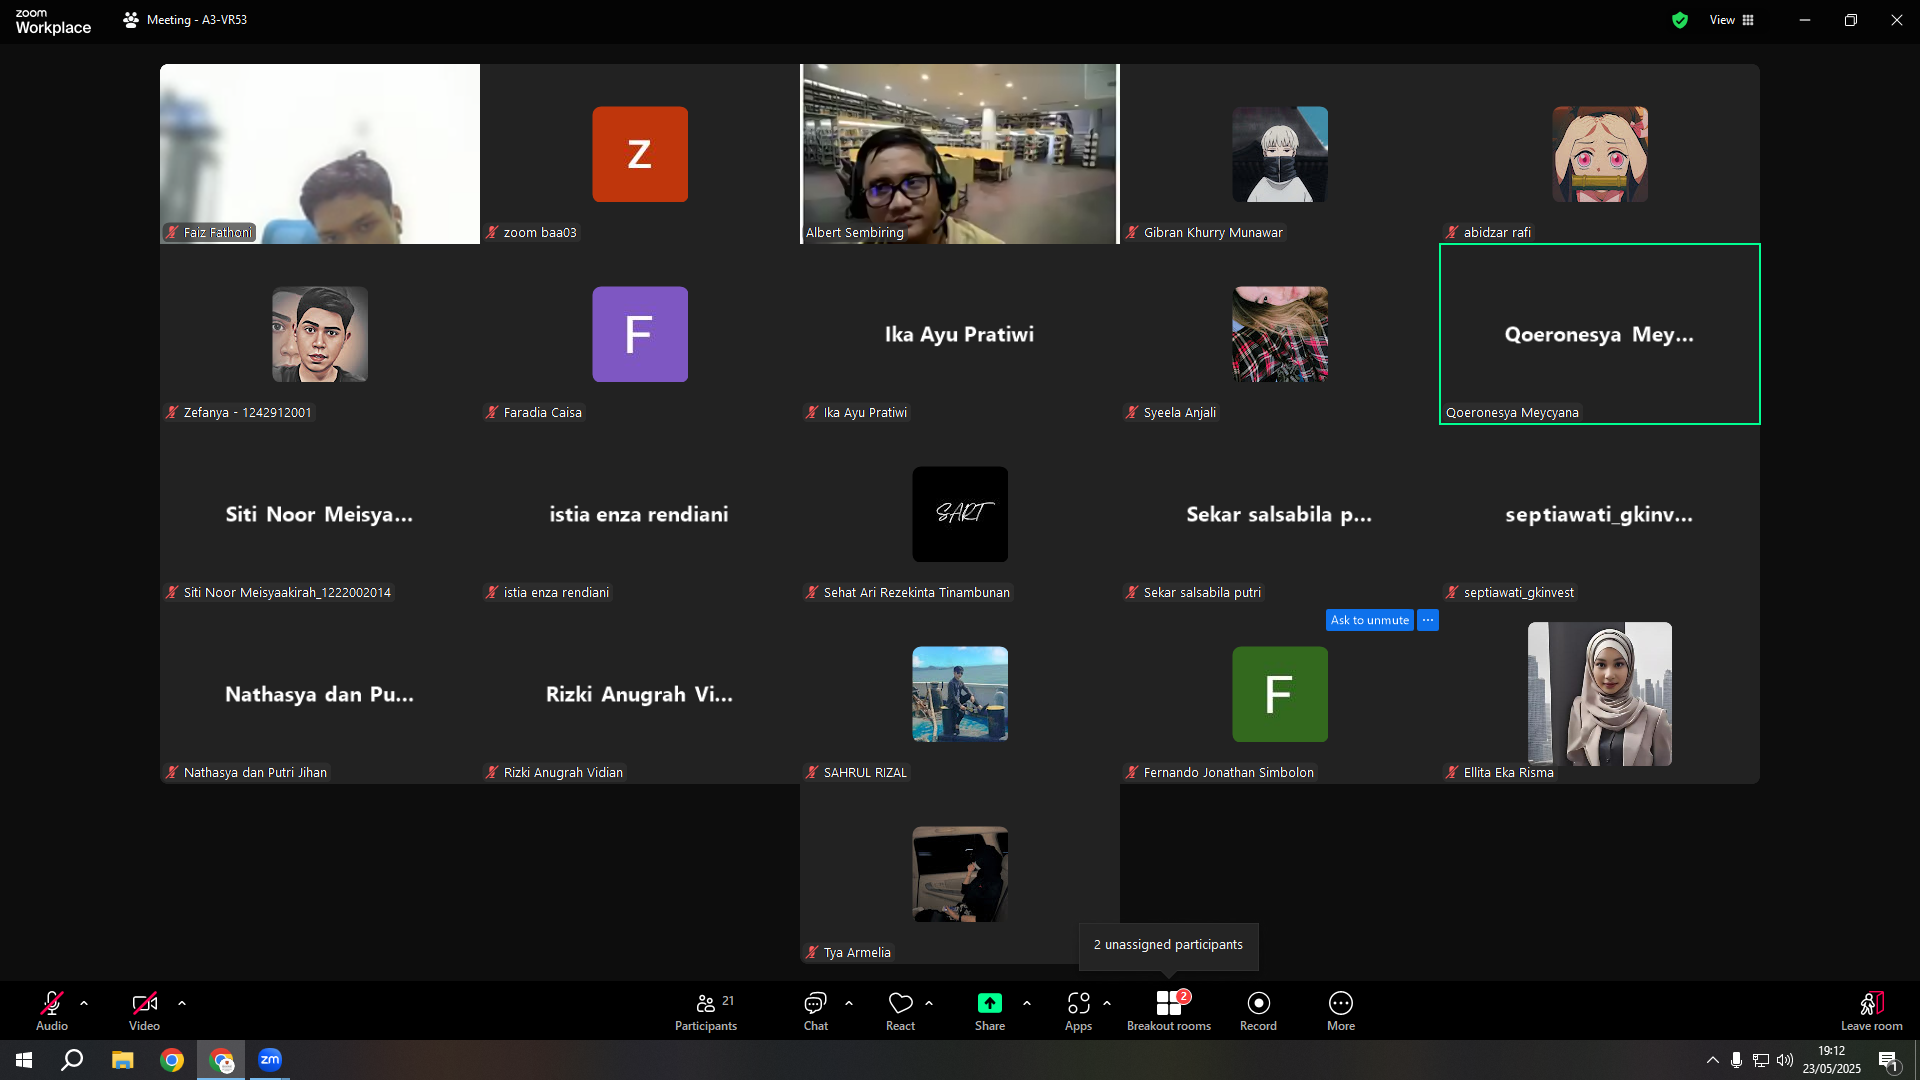This screenshot has height=1080, width=1920.
Task: Click the Rizki Anugrah Vi... tile name
Action: click(x=639, y=694)
